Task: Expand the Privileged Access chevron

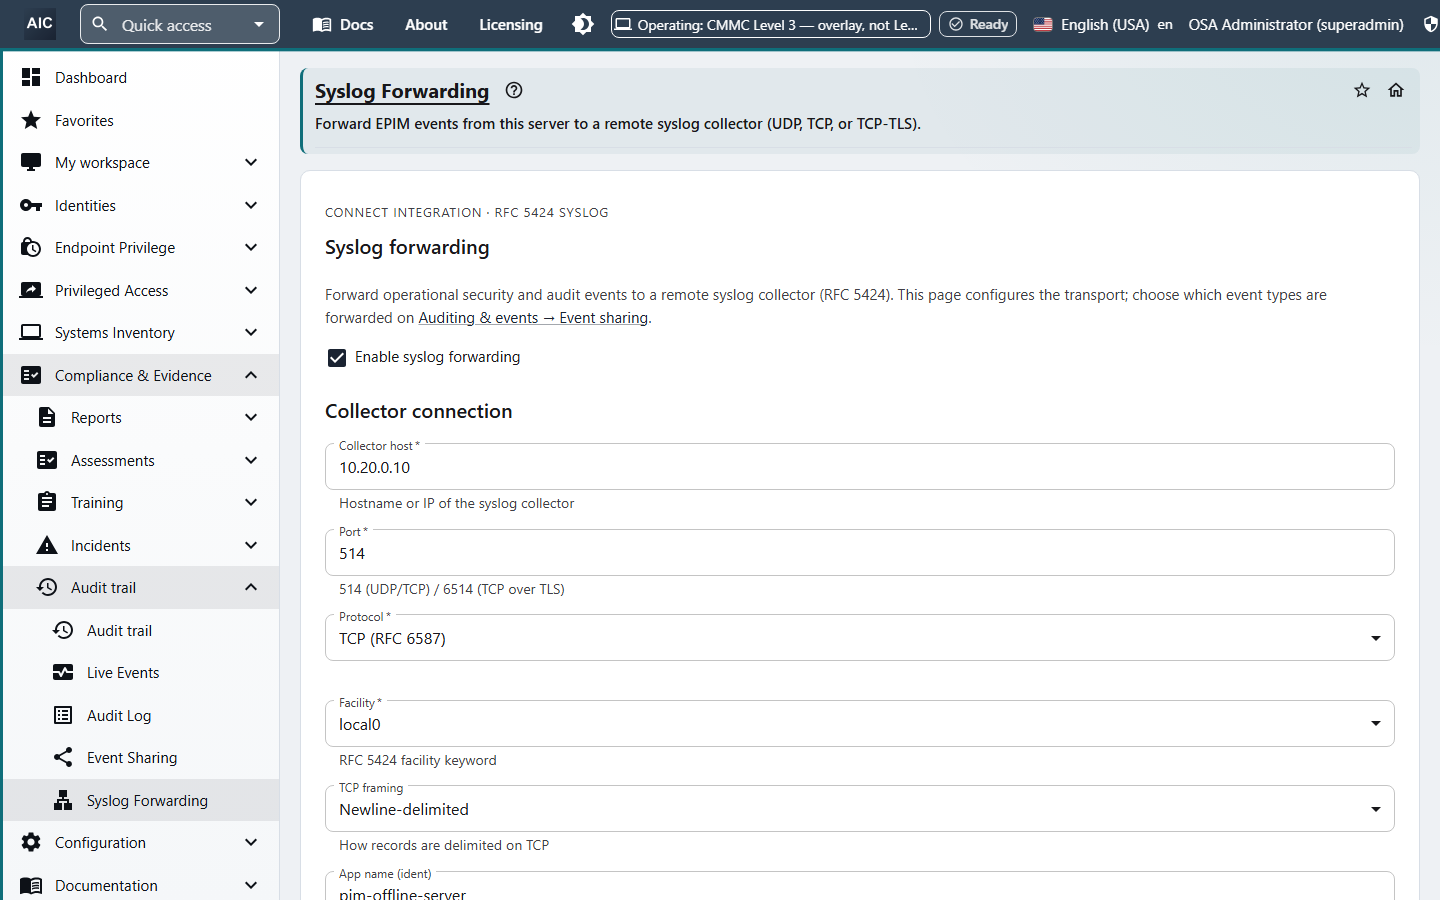Action: click(x=251, y=290)
